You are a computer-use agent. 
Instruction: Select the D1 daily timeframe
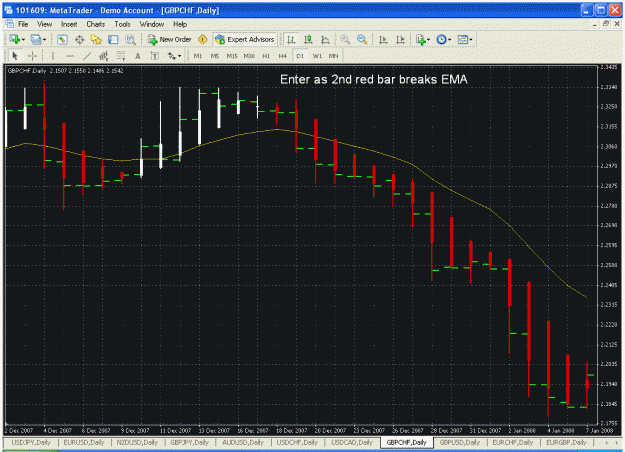pyautogui.click(x=300, y=56)
